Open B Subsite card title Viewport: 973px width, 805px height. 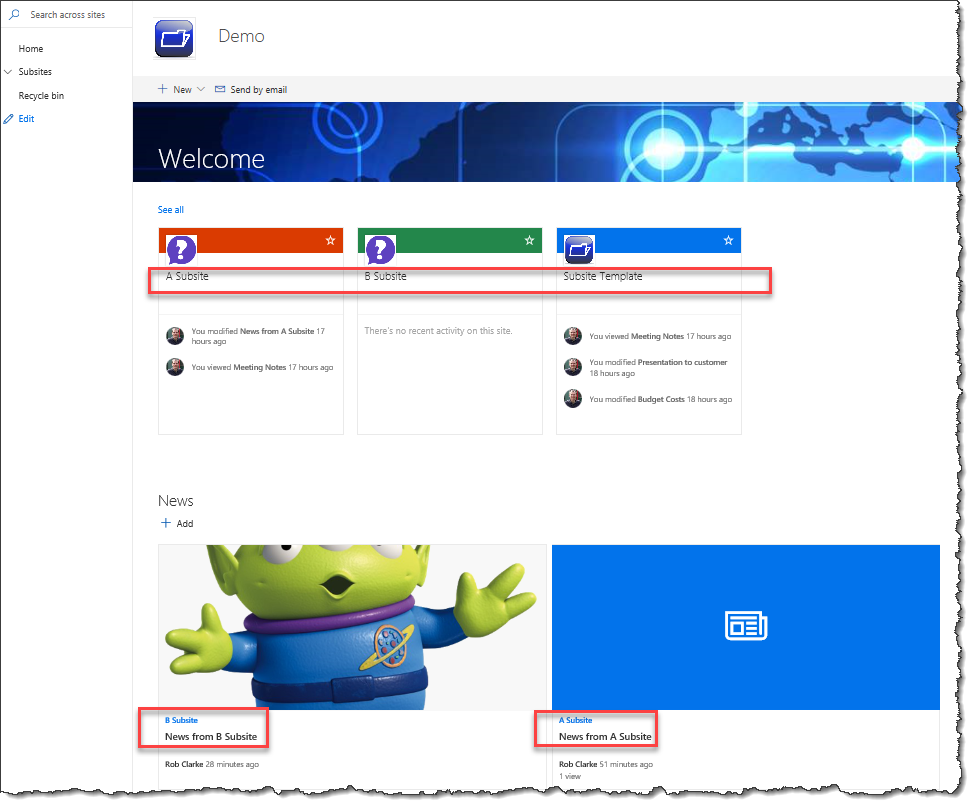(385, 276)
